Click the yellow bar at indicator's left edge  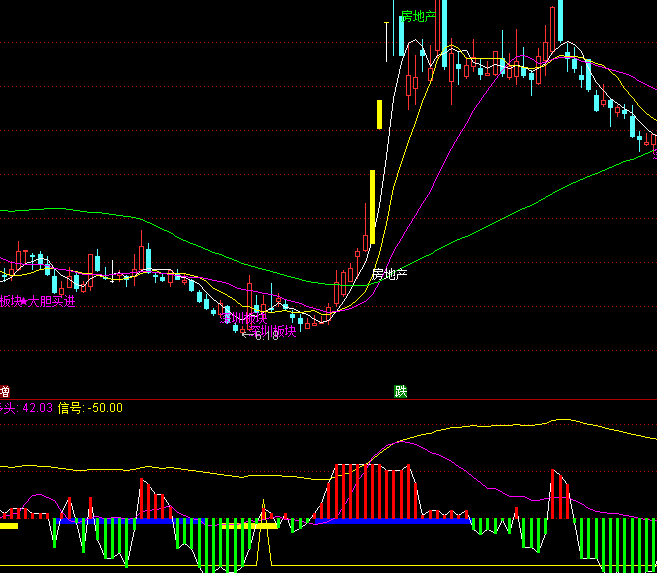(8, 525)
